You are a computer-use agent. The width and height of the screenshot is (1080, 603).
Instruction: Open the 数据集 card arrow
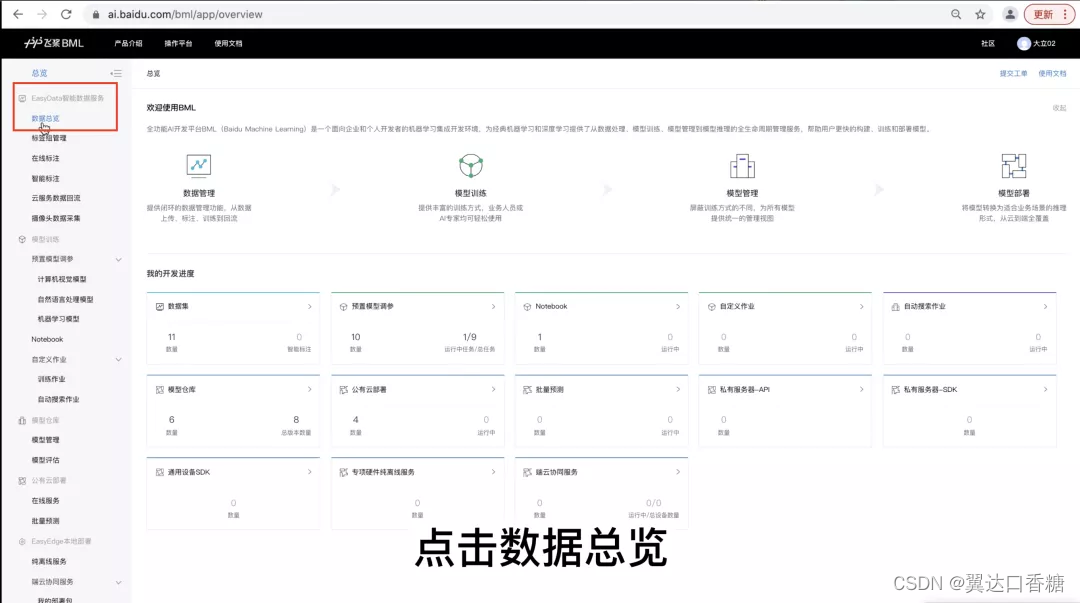(x=309, y=307)
